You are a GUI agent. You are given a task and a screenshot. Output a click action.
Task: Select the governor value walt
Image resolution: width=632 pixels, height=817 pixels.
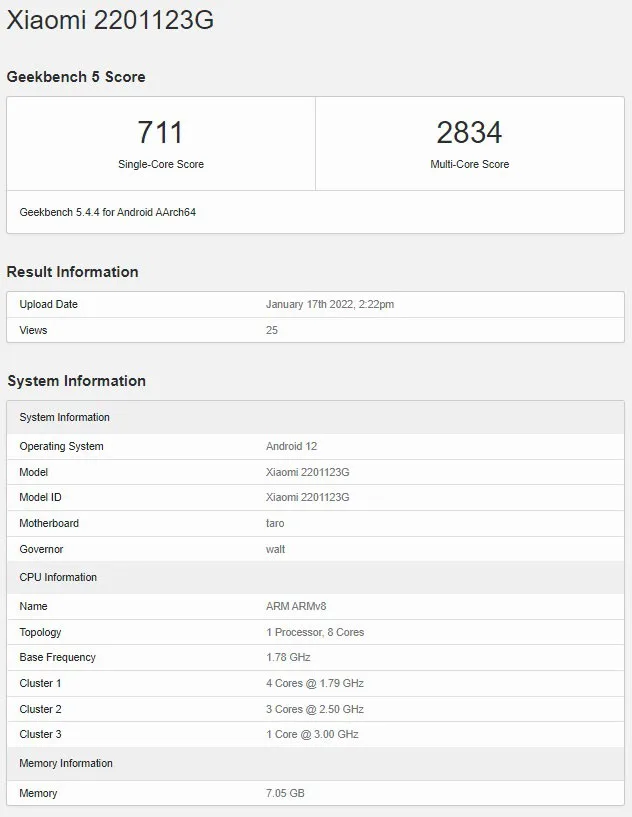(x=275, y=549)
